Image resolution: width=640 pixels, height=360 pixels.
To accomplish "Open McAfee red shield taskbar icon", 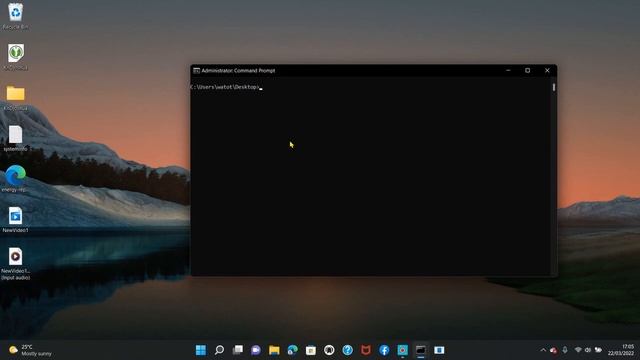I will point(366,350).
